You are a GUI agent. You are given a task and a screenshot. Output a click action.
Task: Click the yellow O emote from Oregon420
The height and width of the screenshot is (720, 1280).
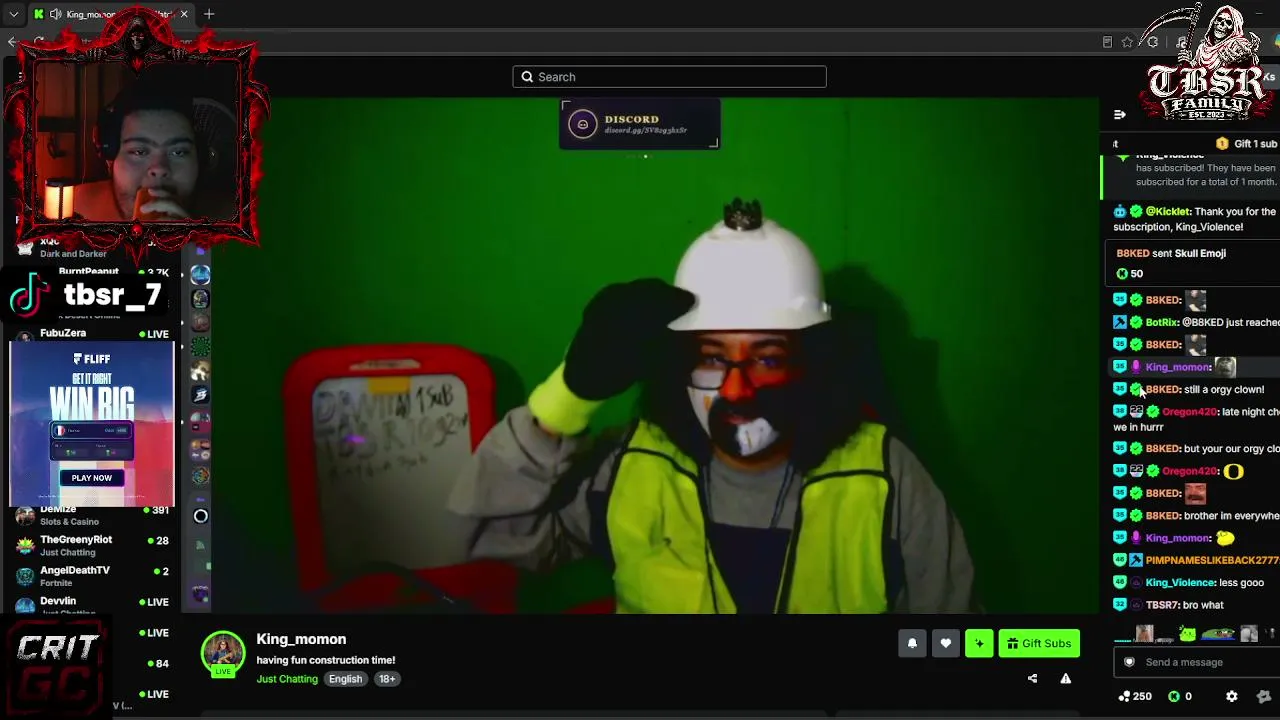pos(1233,471)
